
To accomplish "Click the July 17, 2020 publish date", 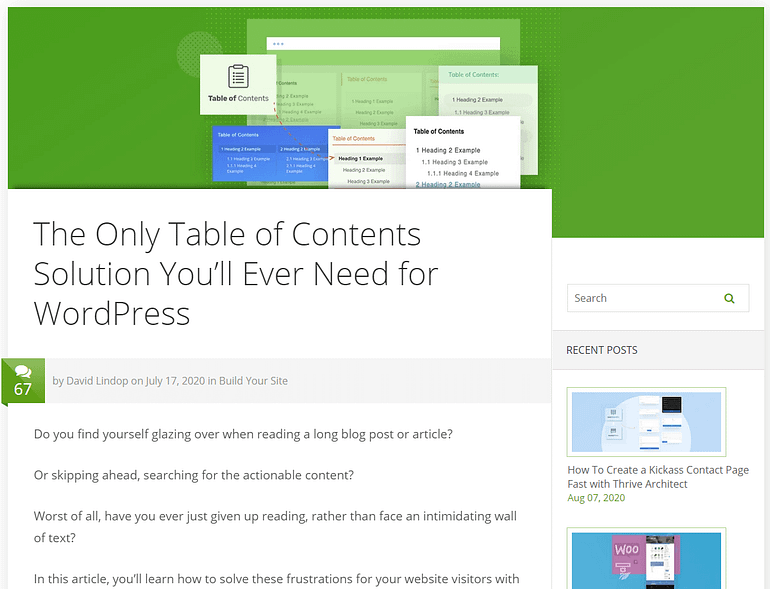I will [175, 381].
